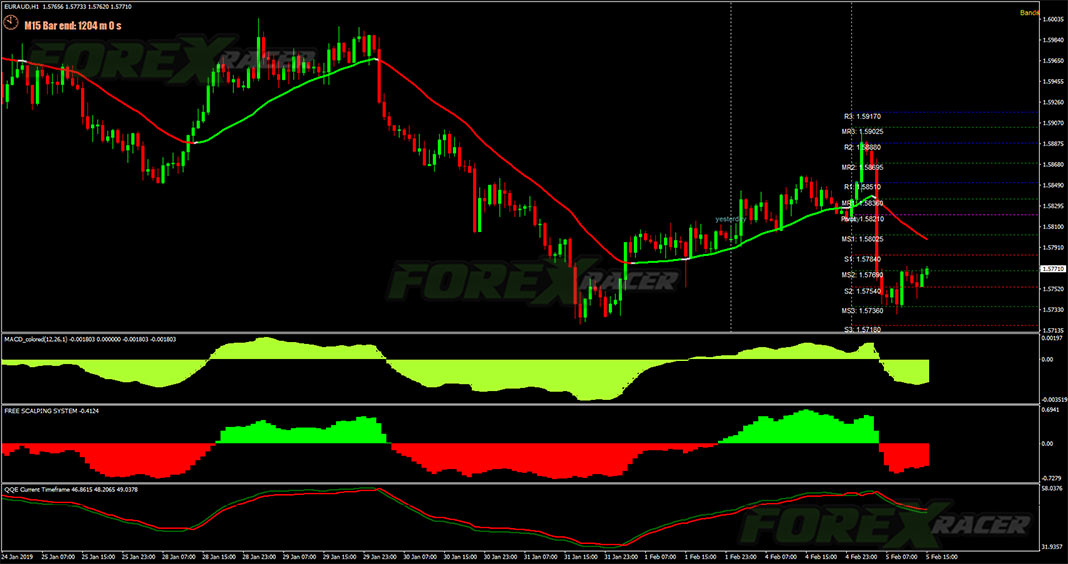Click the Pivot 1.58210 label

tap(861, 219)
